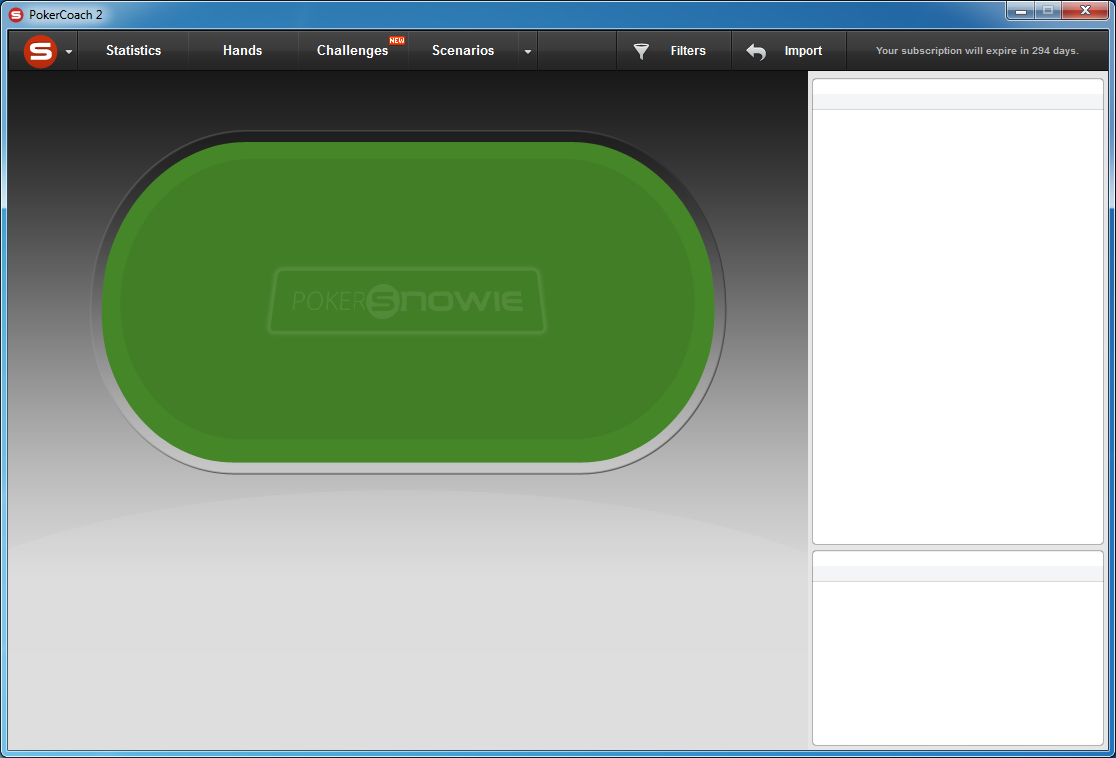1116x758 pixels.
Task: Maximize the PokerCoach 2 window
Action: tap(1048, 11)
